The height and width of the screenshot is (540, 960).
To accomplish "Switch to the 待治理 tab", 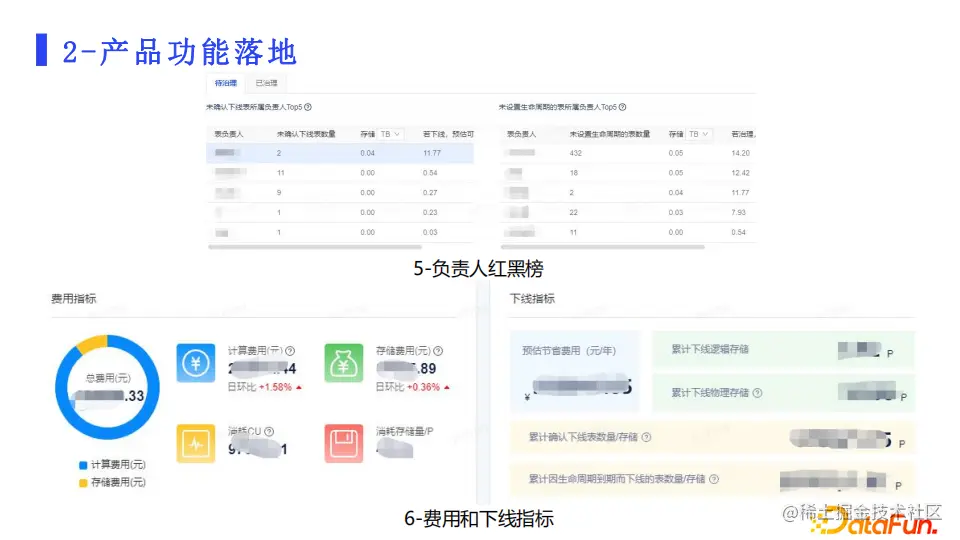I will tap(226, 83).
